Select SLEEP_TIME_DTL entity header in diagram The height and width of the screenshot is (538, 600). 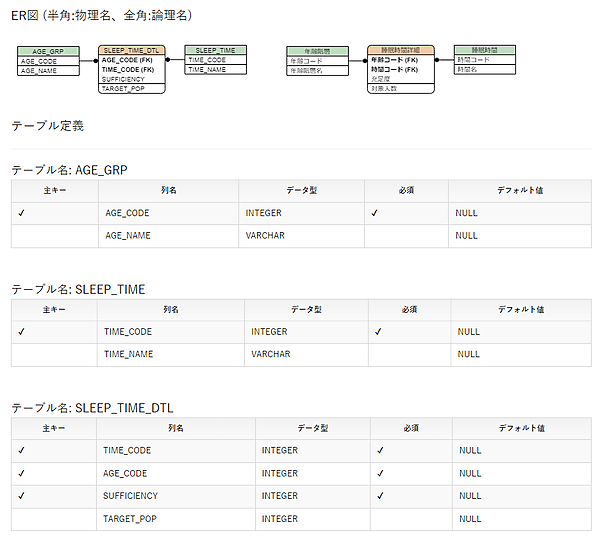pos(132,50)
